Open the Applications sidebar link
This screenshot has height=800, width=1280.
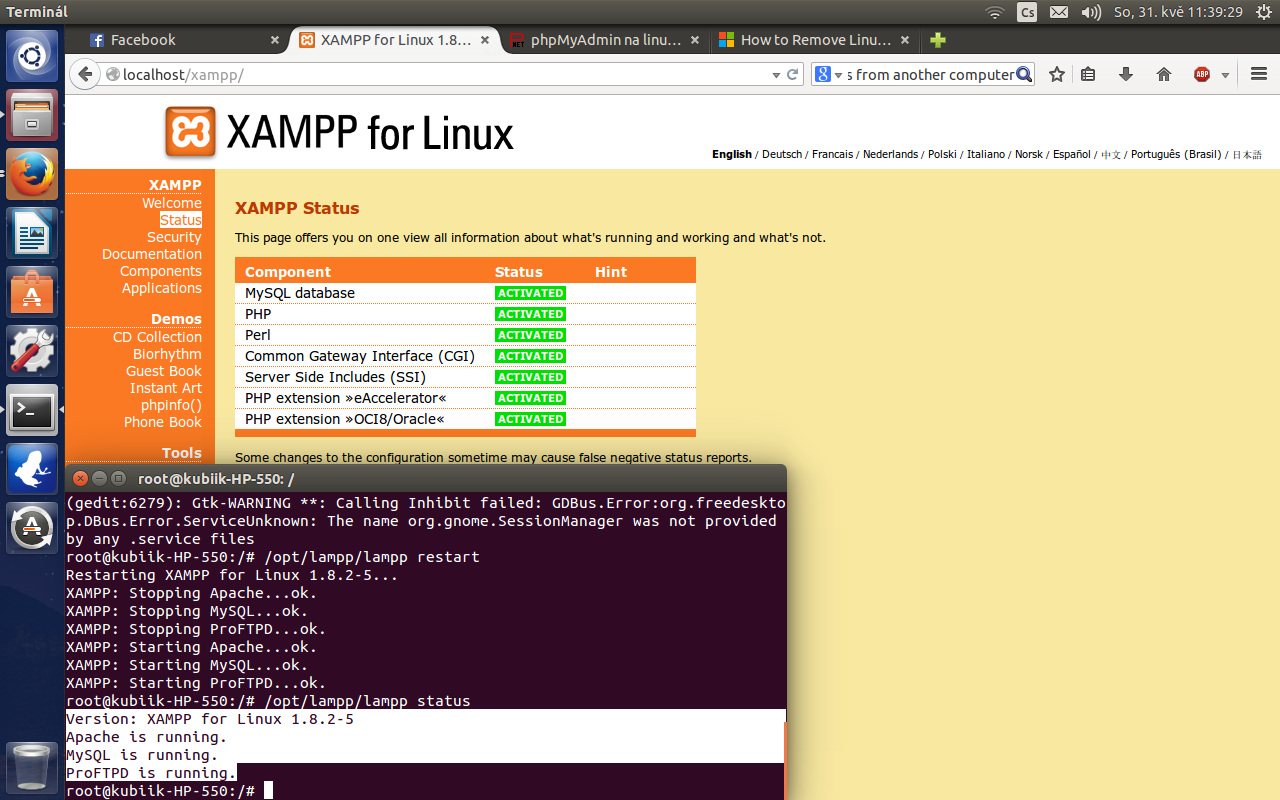[162, 288]
